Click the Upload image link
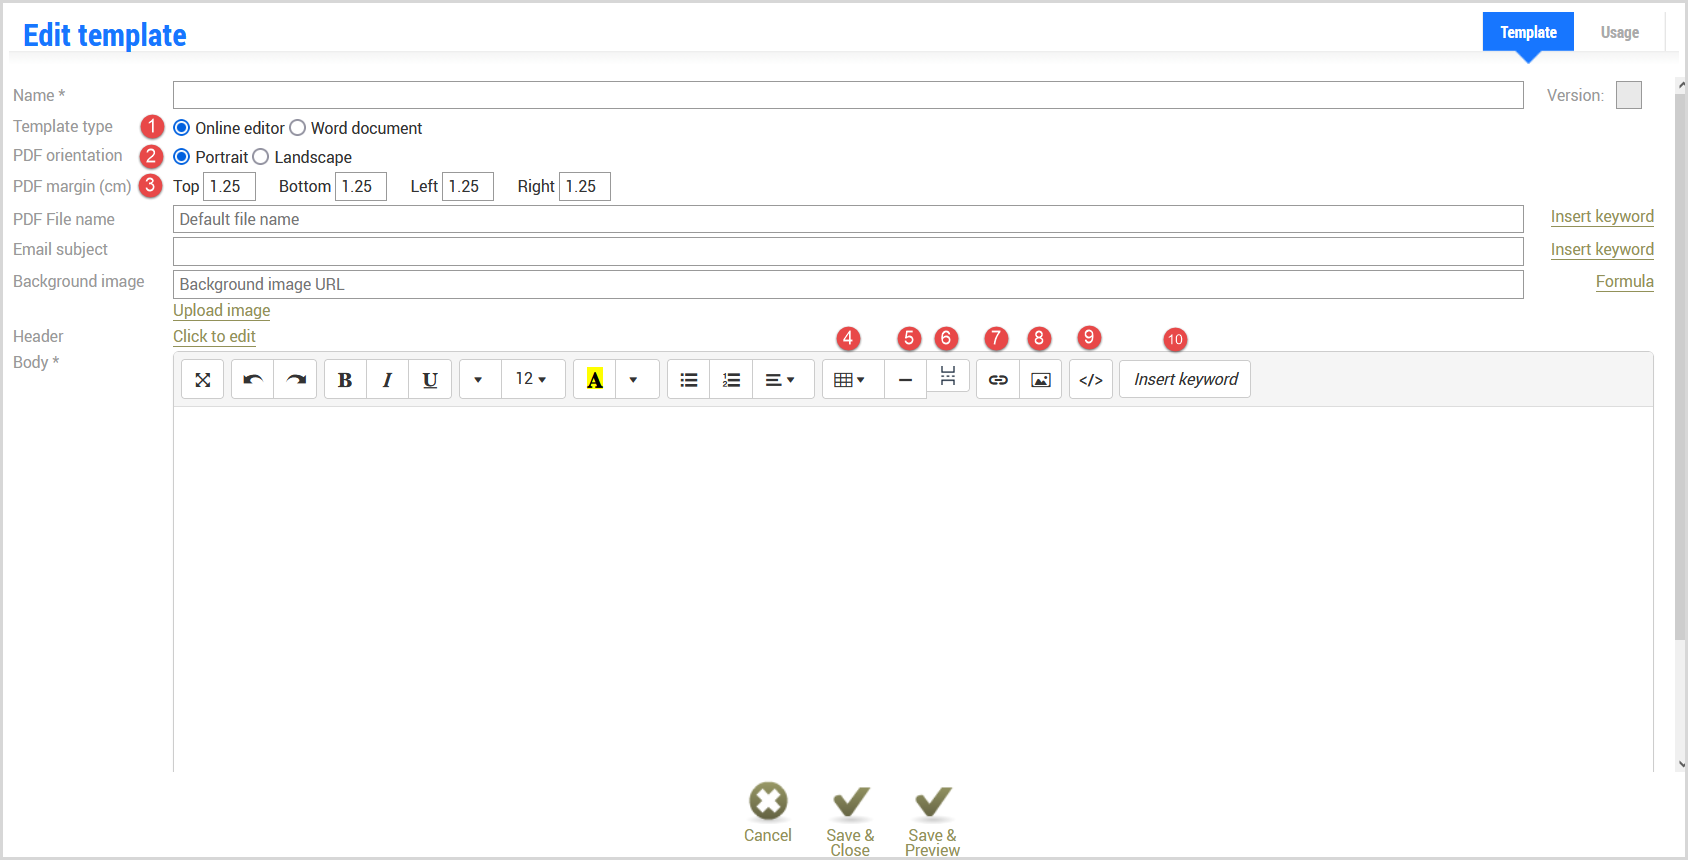The image size is (1688, 860). (222, 310)
